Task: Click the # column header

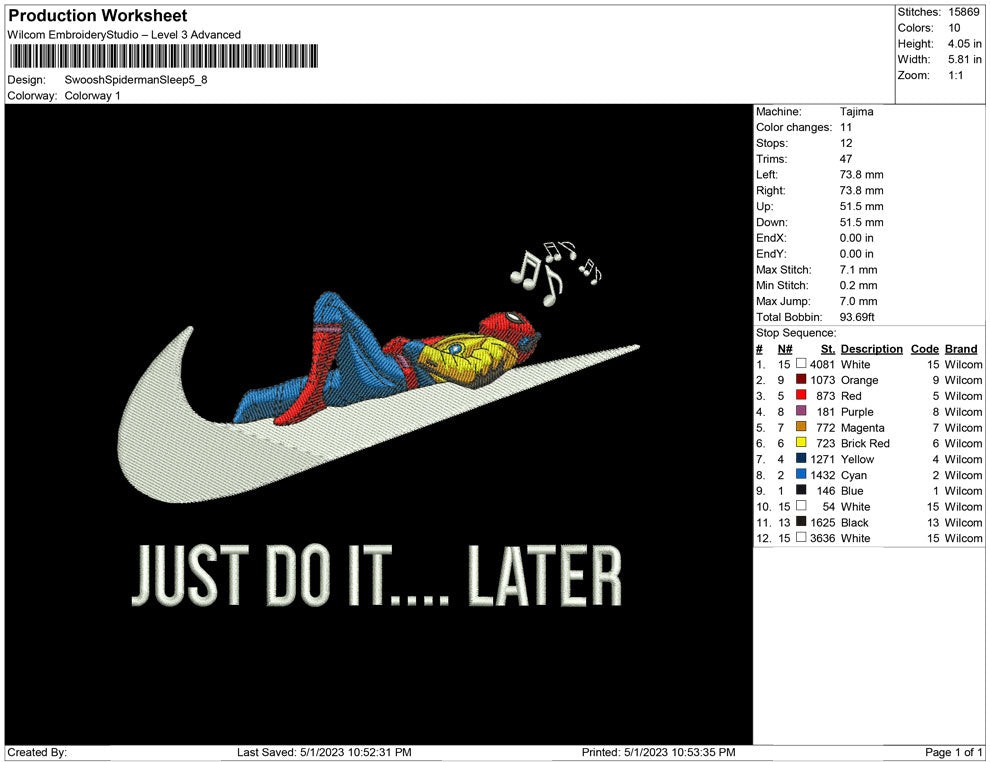Action: 760,349
